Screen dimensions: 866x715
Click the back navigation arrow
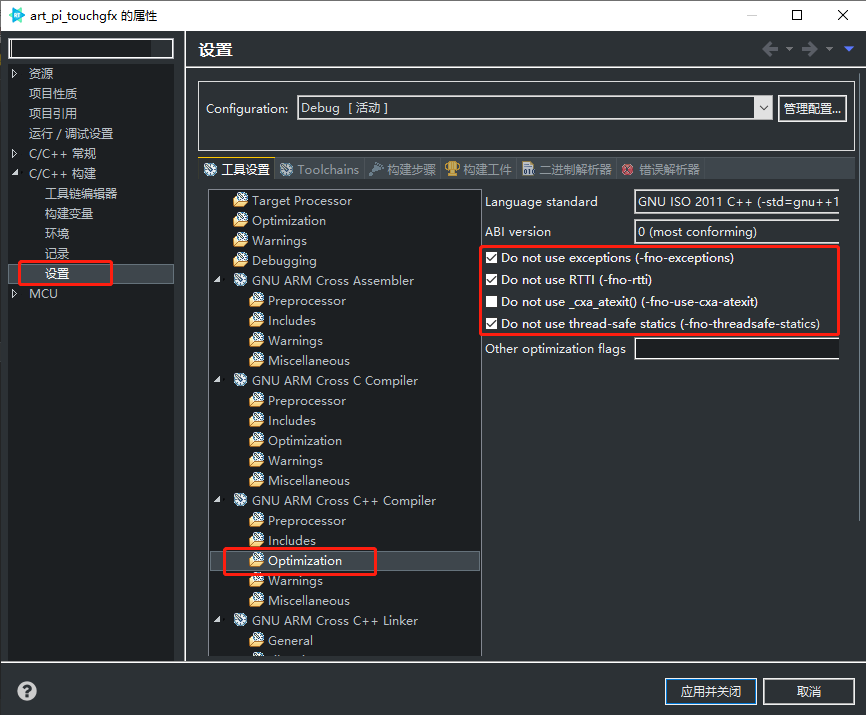point(771,48)
